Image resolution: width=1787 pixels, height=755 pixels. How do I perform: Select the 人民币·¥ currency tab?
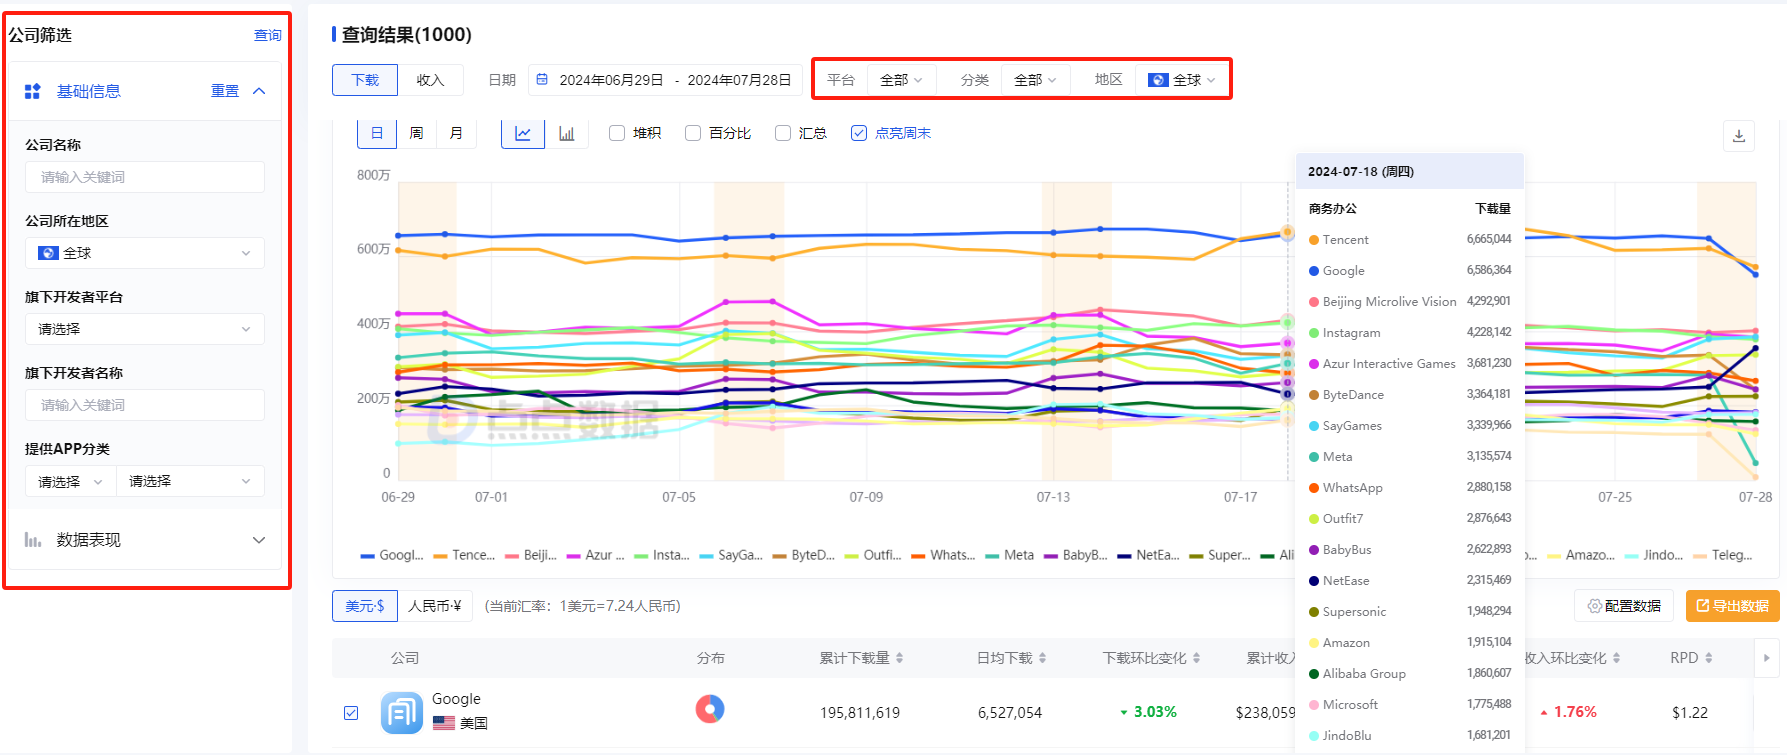tap(434, 606)
